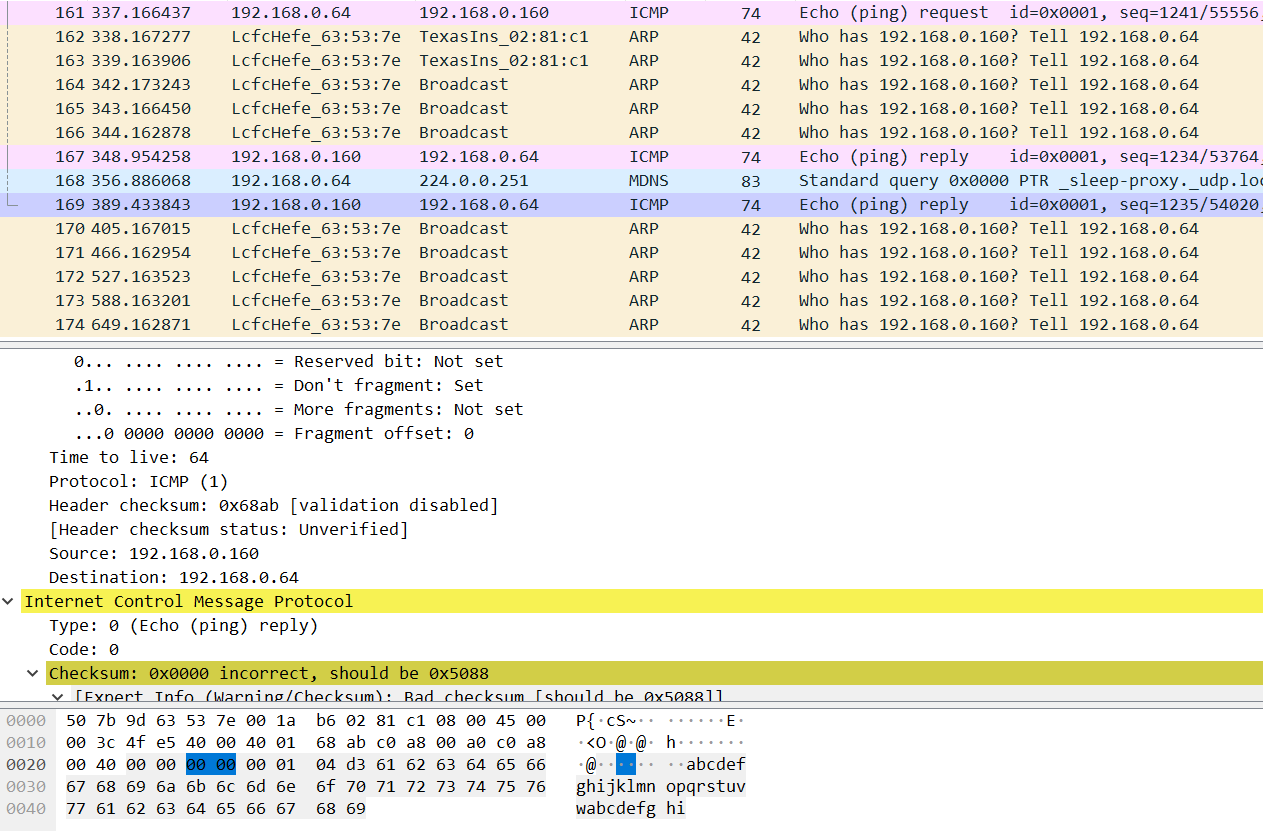This screenshot has width=1263, height=831.
Task: Select packet 168 MDNS standard query row
Action: pyautogui.click(x=631, y=180)
